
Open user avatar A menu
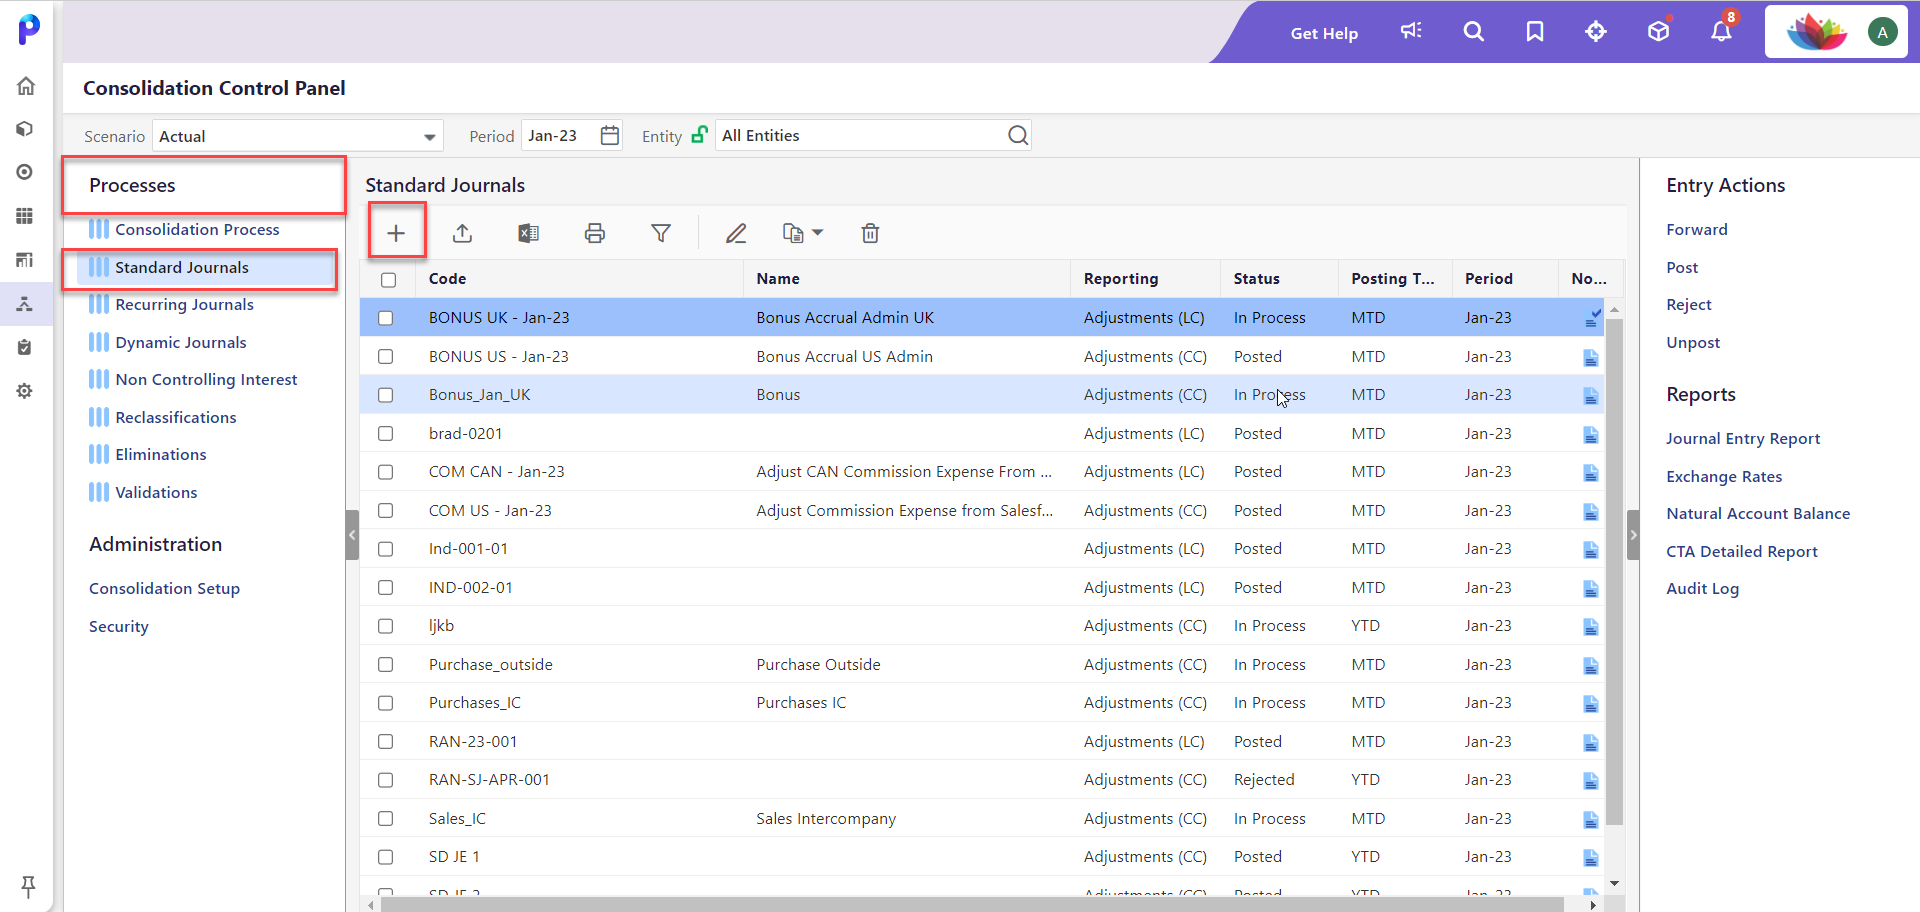coord(1882,32)
